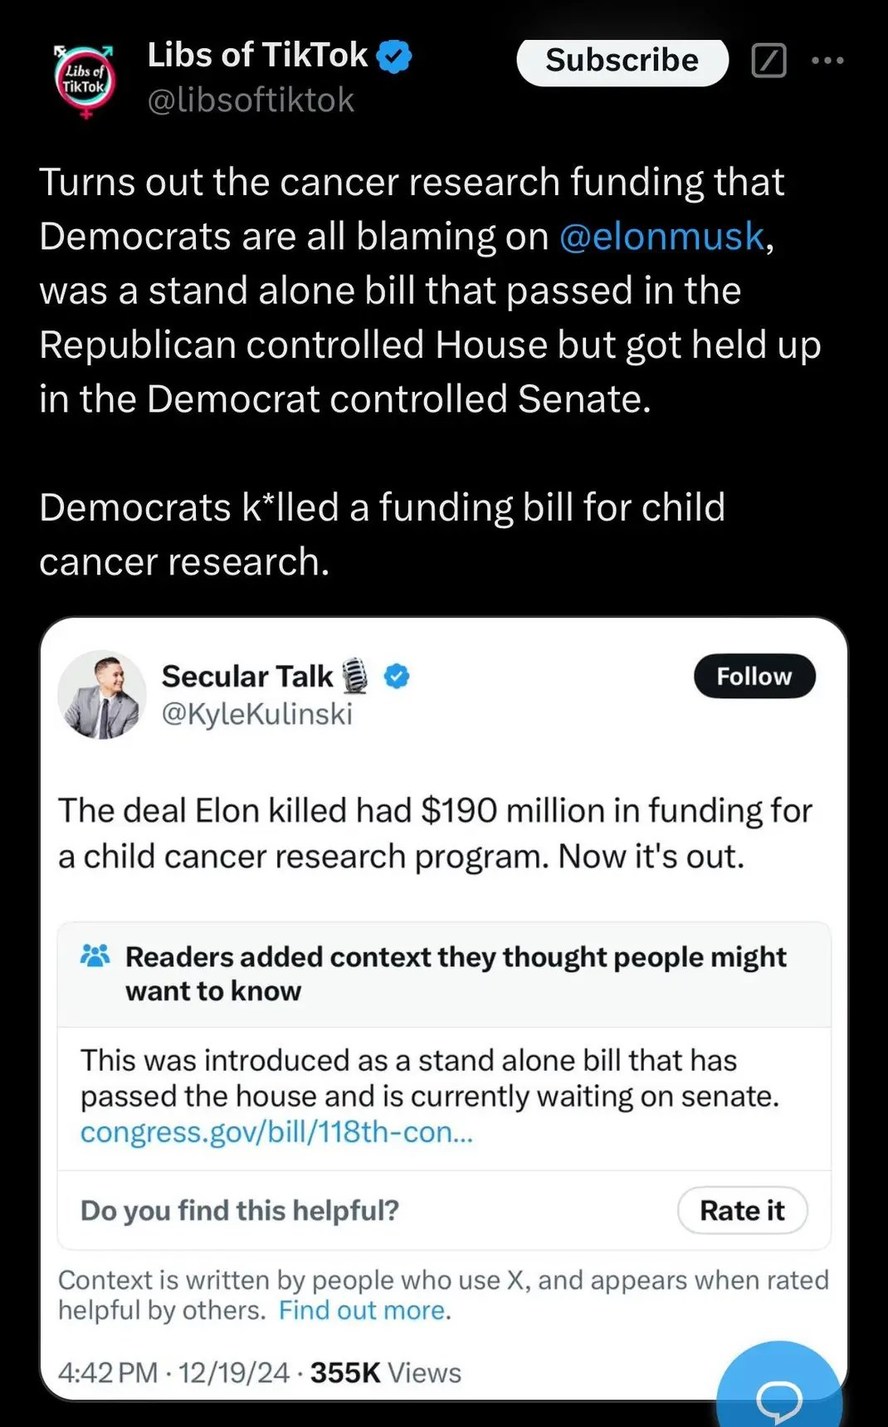Click the 4:42 PM post timestamp

108,1372
